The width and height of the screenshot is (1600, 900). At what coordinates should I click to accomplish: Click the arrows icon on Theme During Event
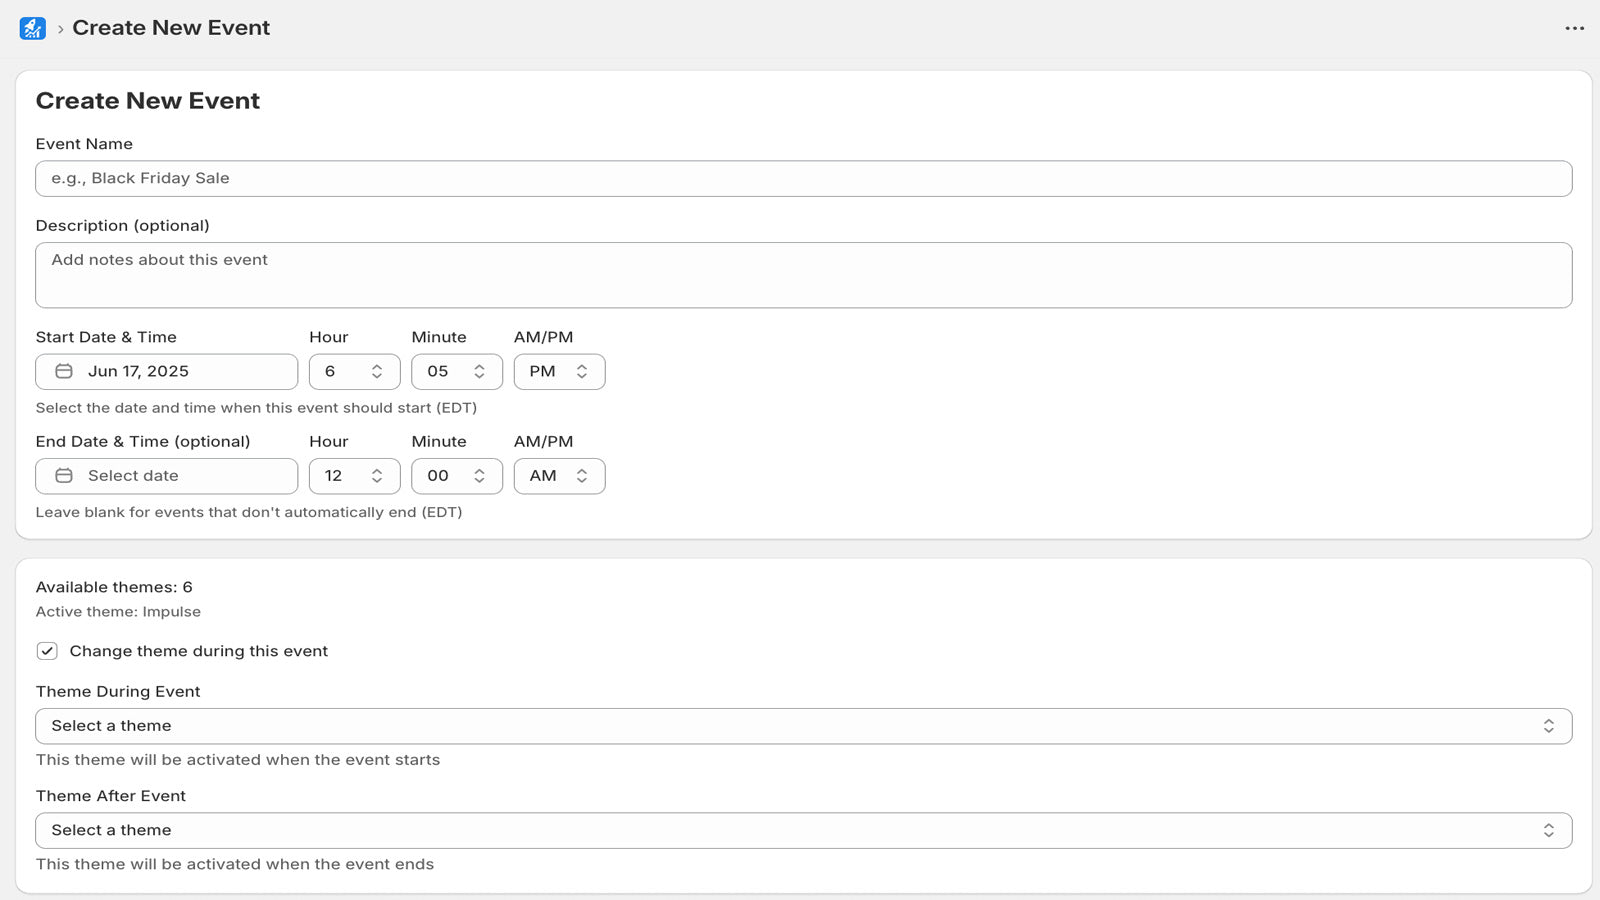[1548, 726]
